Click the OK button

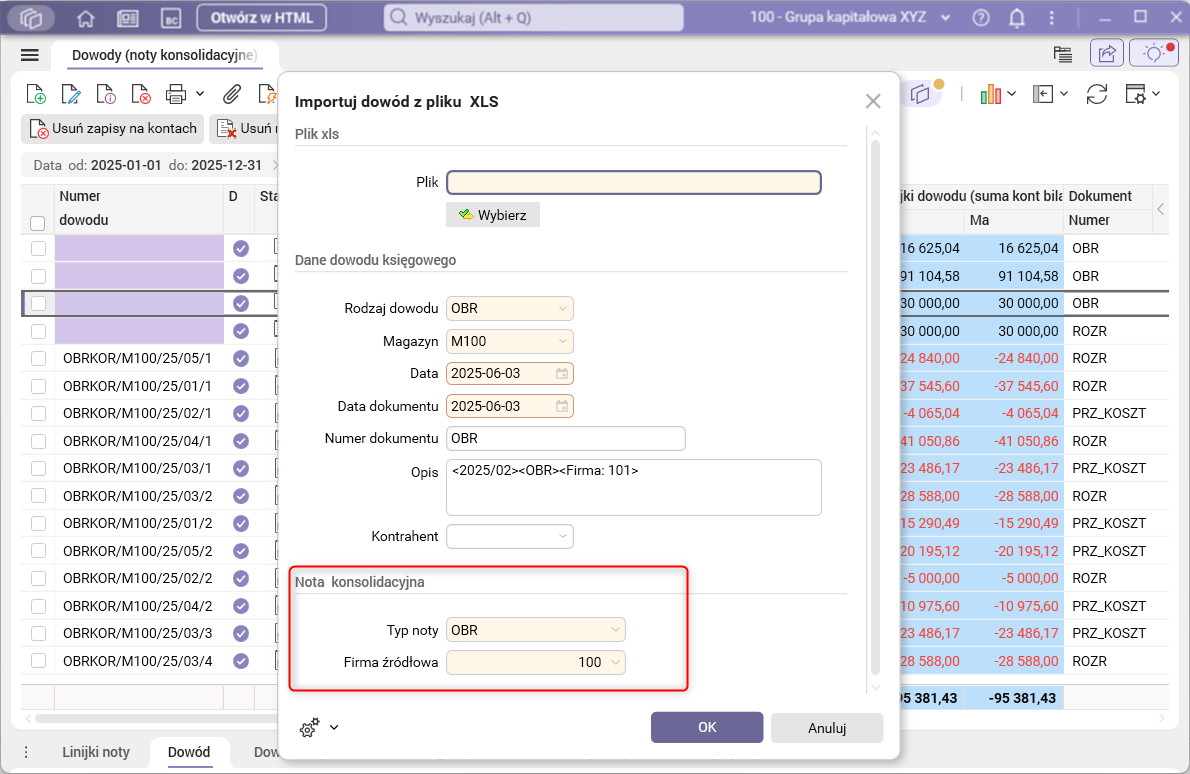[x=707, y=727]
